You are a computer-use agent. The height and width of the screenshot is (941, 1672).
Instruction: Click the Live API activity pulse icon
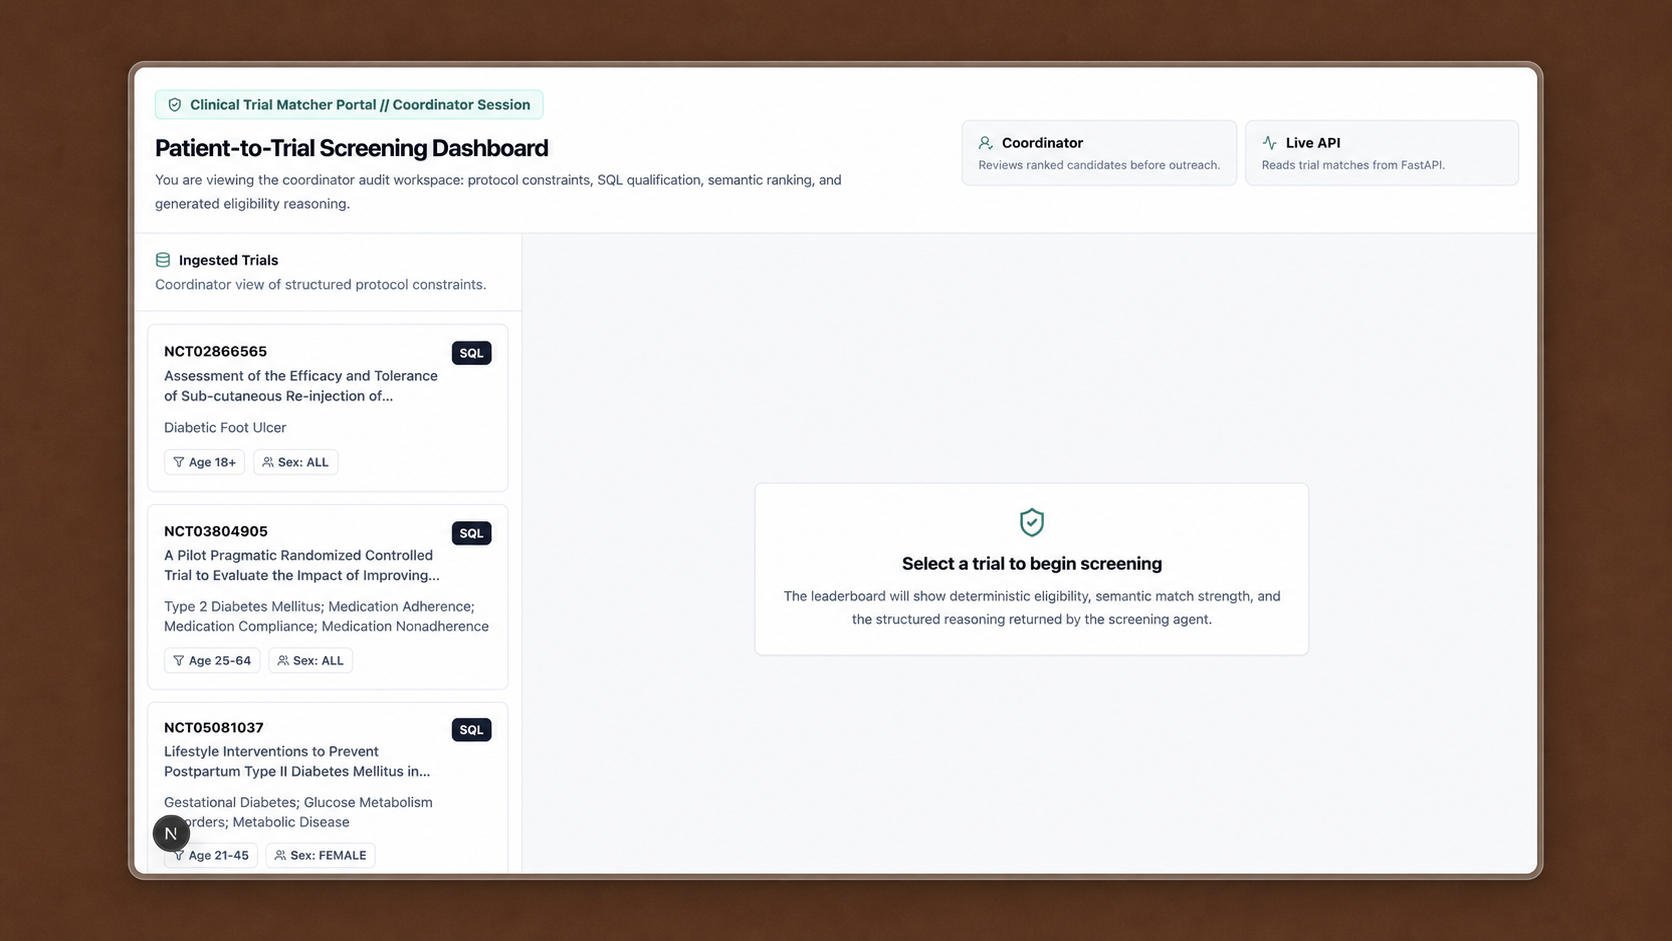click(1269, 143)
